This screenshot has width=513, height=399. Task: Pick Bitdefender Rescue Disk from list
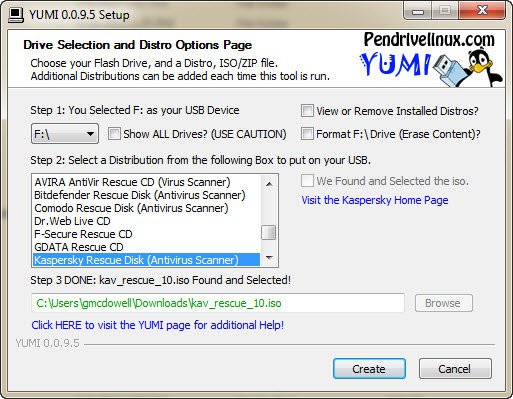coord(146,195)
